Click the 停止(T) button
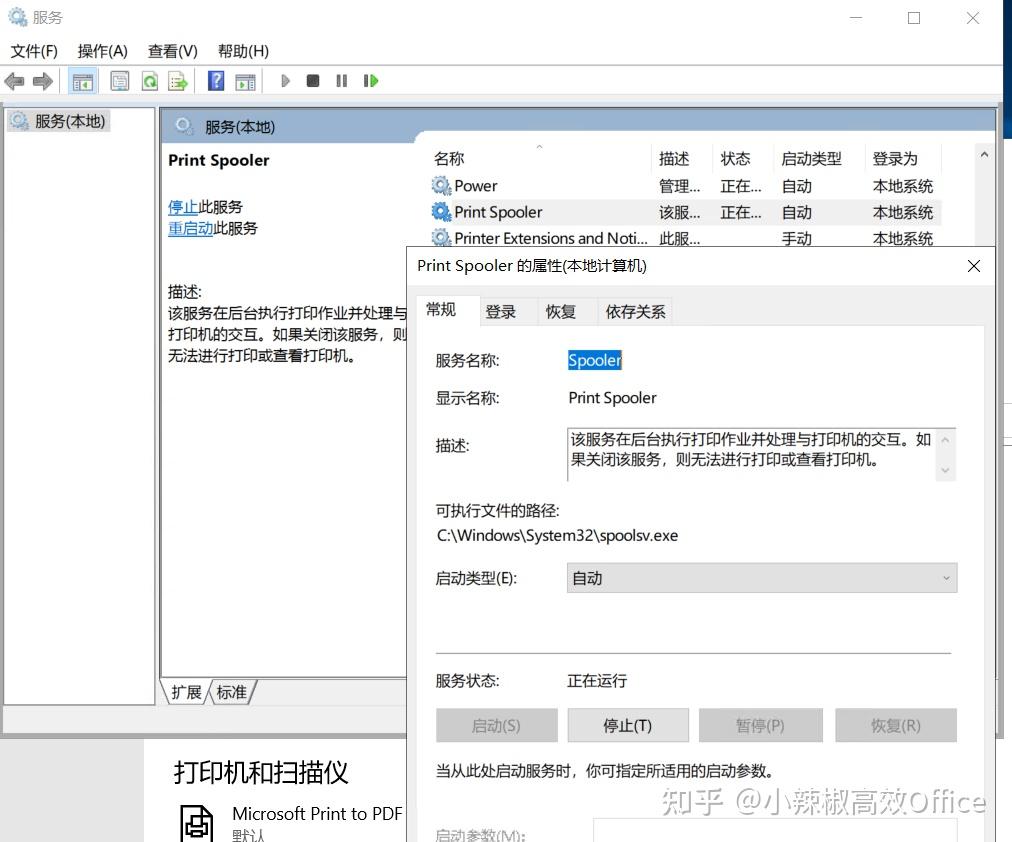The width and height of the screenshot is (1012, 842). [x=628, y=725]
